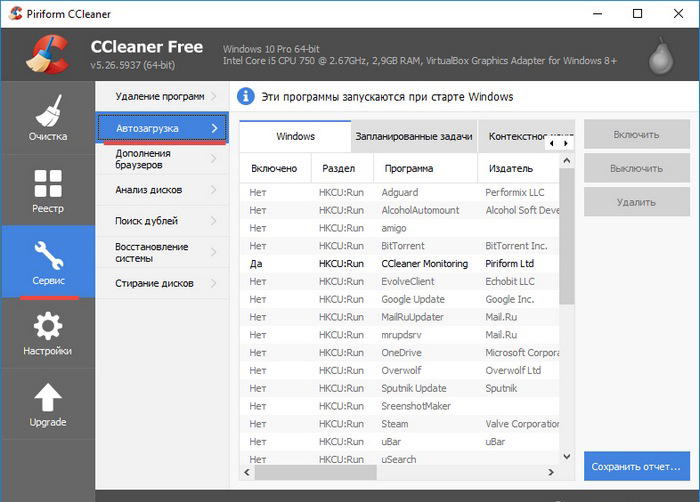700x502 pixels.
Task: Select the amigo row
Action: pos(399,228)
